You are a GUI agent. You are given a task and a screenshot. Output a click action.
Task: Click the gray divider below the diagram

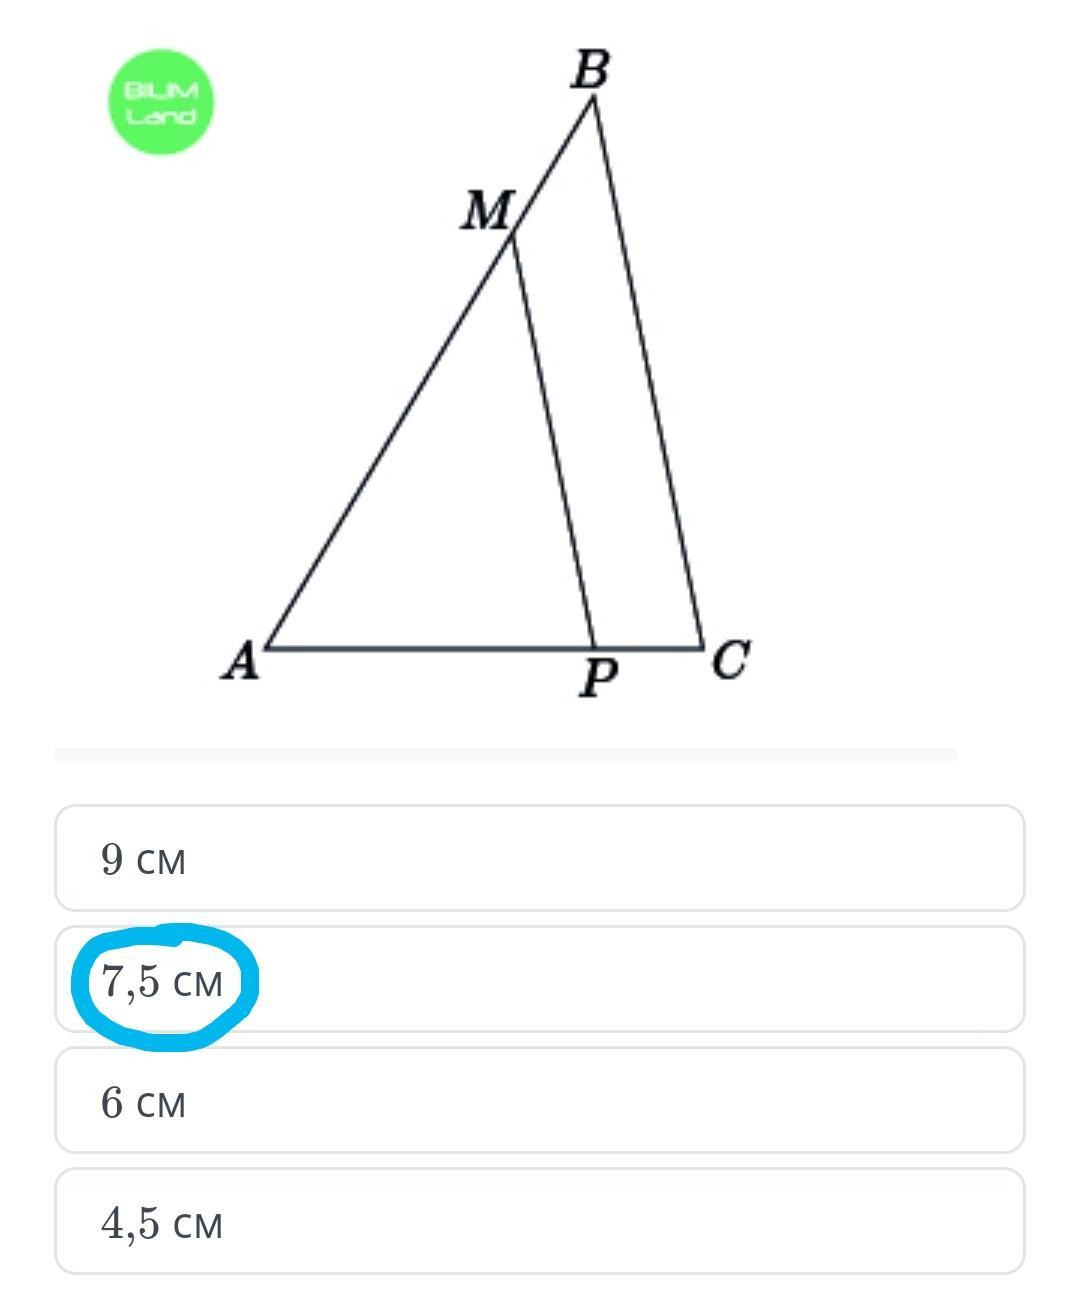[505, 754]
